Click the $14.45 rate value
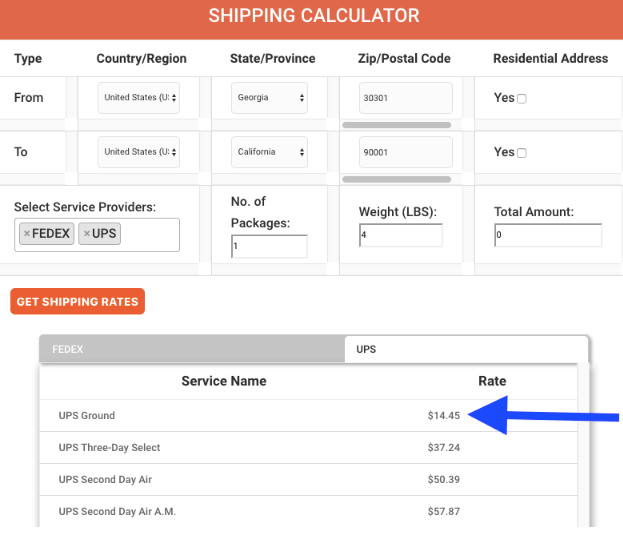This screenshot has height=549, width=623. point(444,416)
